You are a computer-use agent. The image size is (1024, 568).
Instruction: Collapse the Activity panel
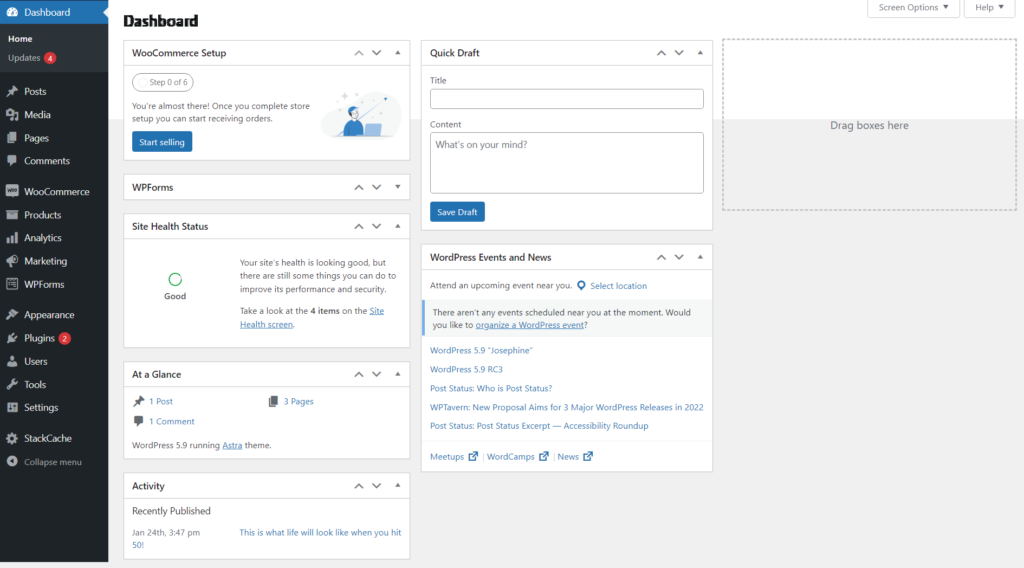(x=398, y=486)
